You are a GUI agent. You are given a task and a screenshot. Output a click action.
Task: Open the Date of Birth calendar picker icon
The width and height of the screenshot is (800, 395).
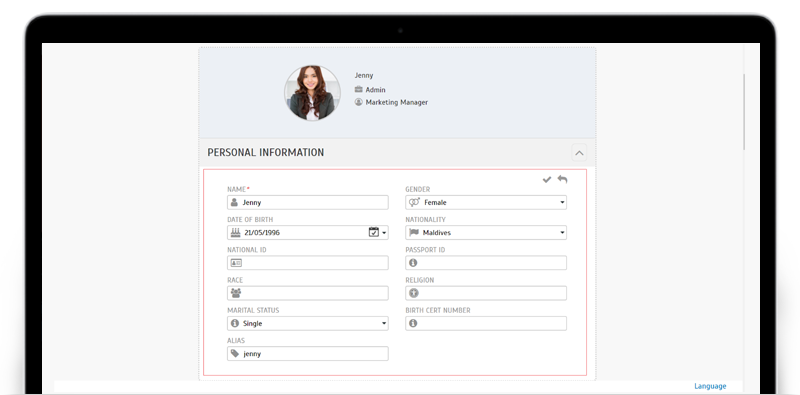[374, 232]
